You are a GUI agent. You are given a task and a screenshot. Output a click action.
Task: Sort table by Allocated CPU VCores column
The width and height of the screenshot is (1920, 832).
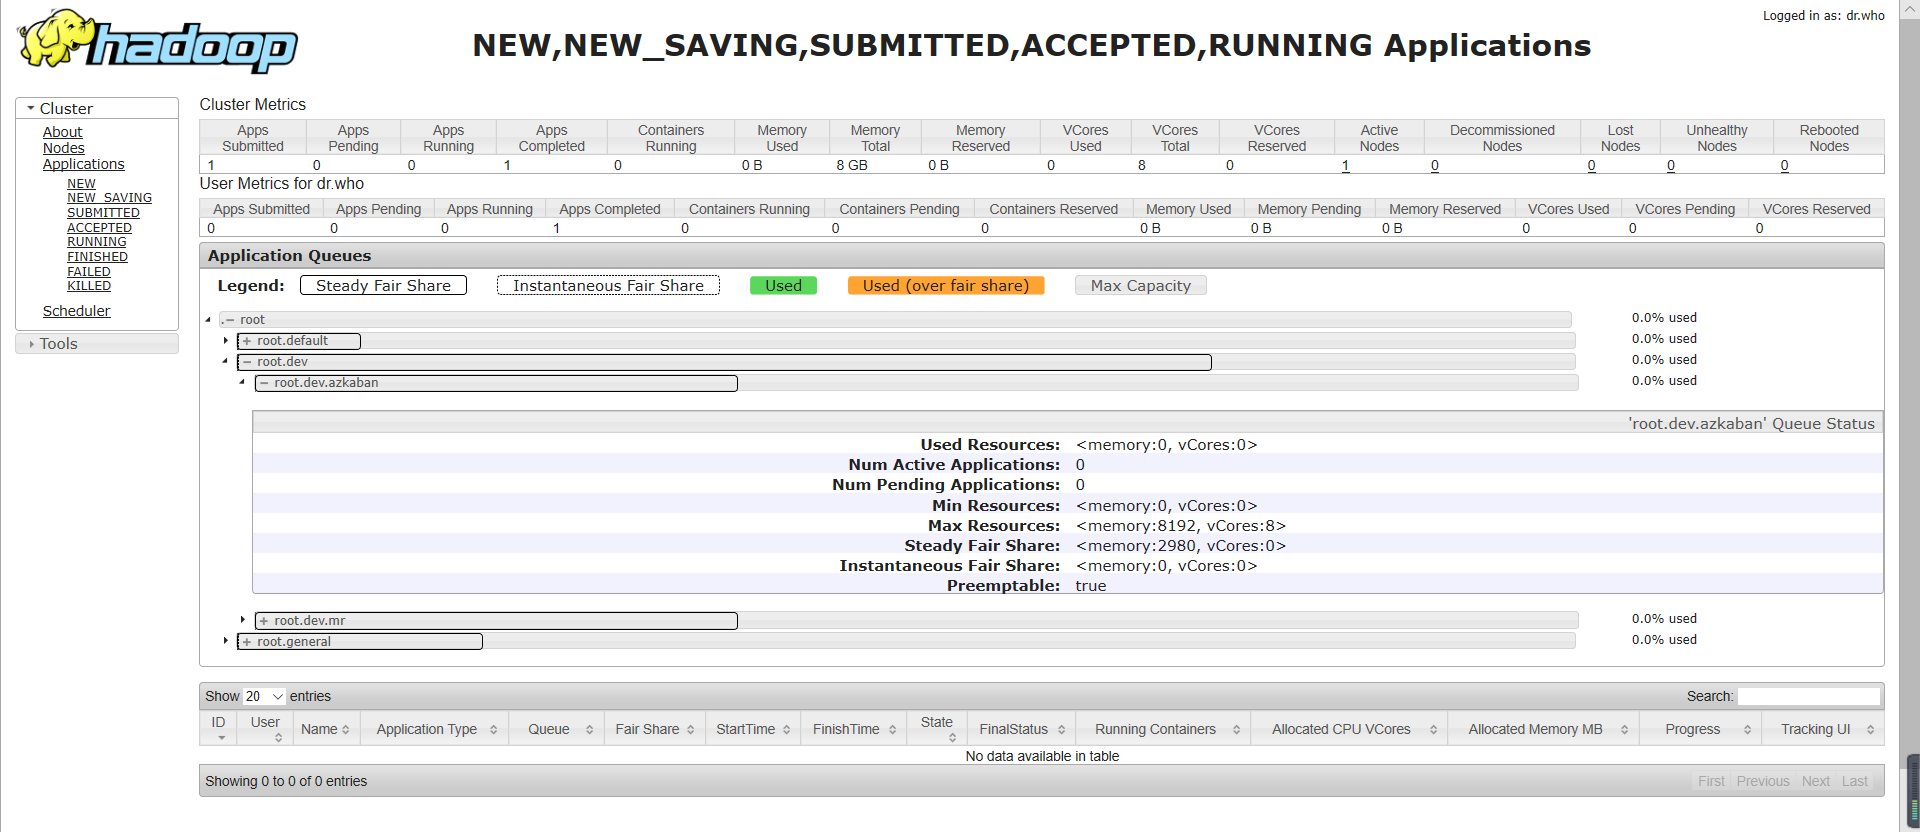(1349, 729)
